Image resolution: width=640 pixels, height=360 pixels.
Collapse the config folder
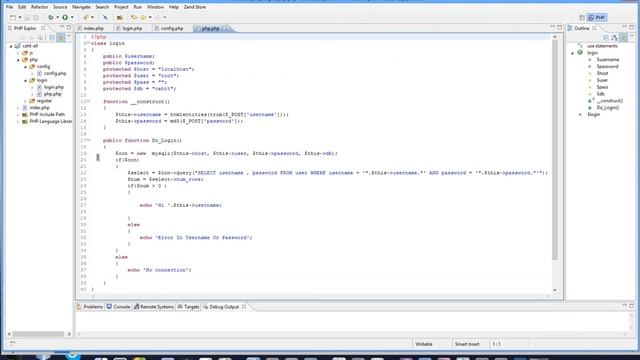pos(25,67)
